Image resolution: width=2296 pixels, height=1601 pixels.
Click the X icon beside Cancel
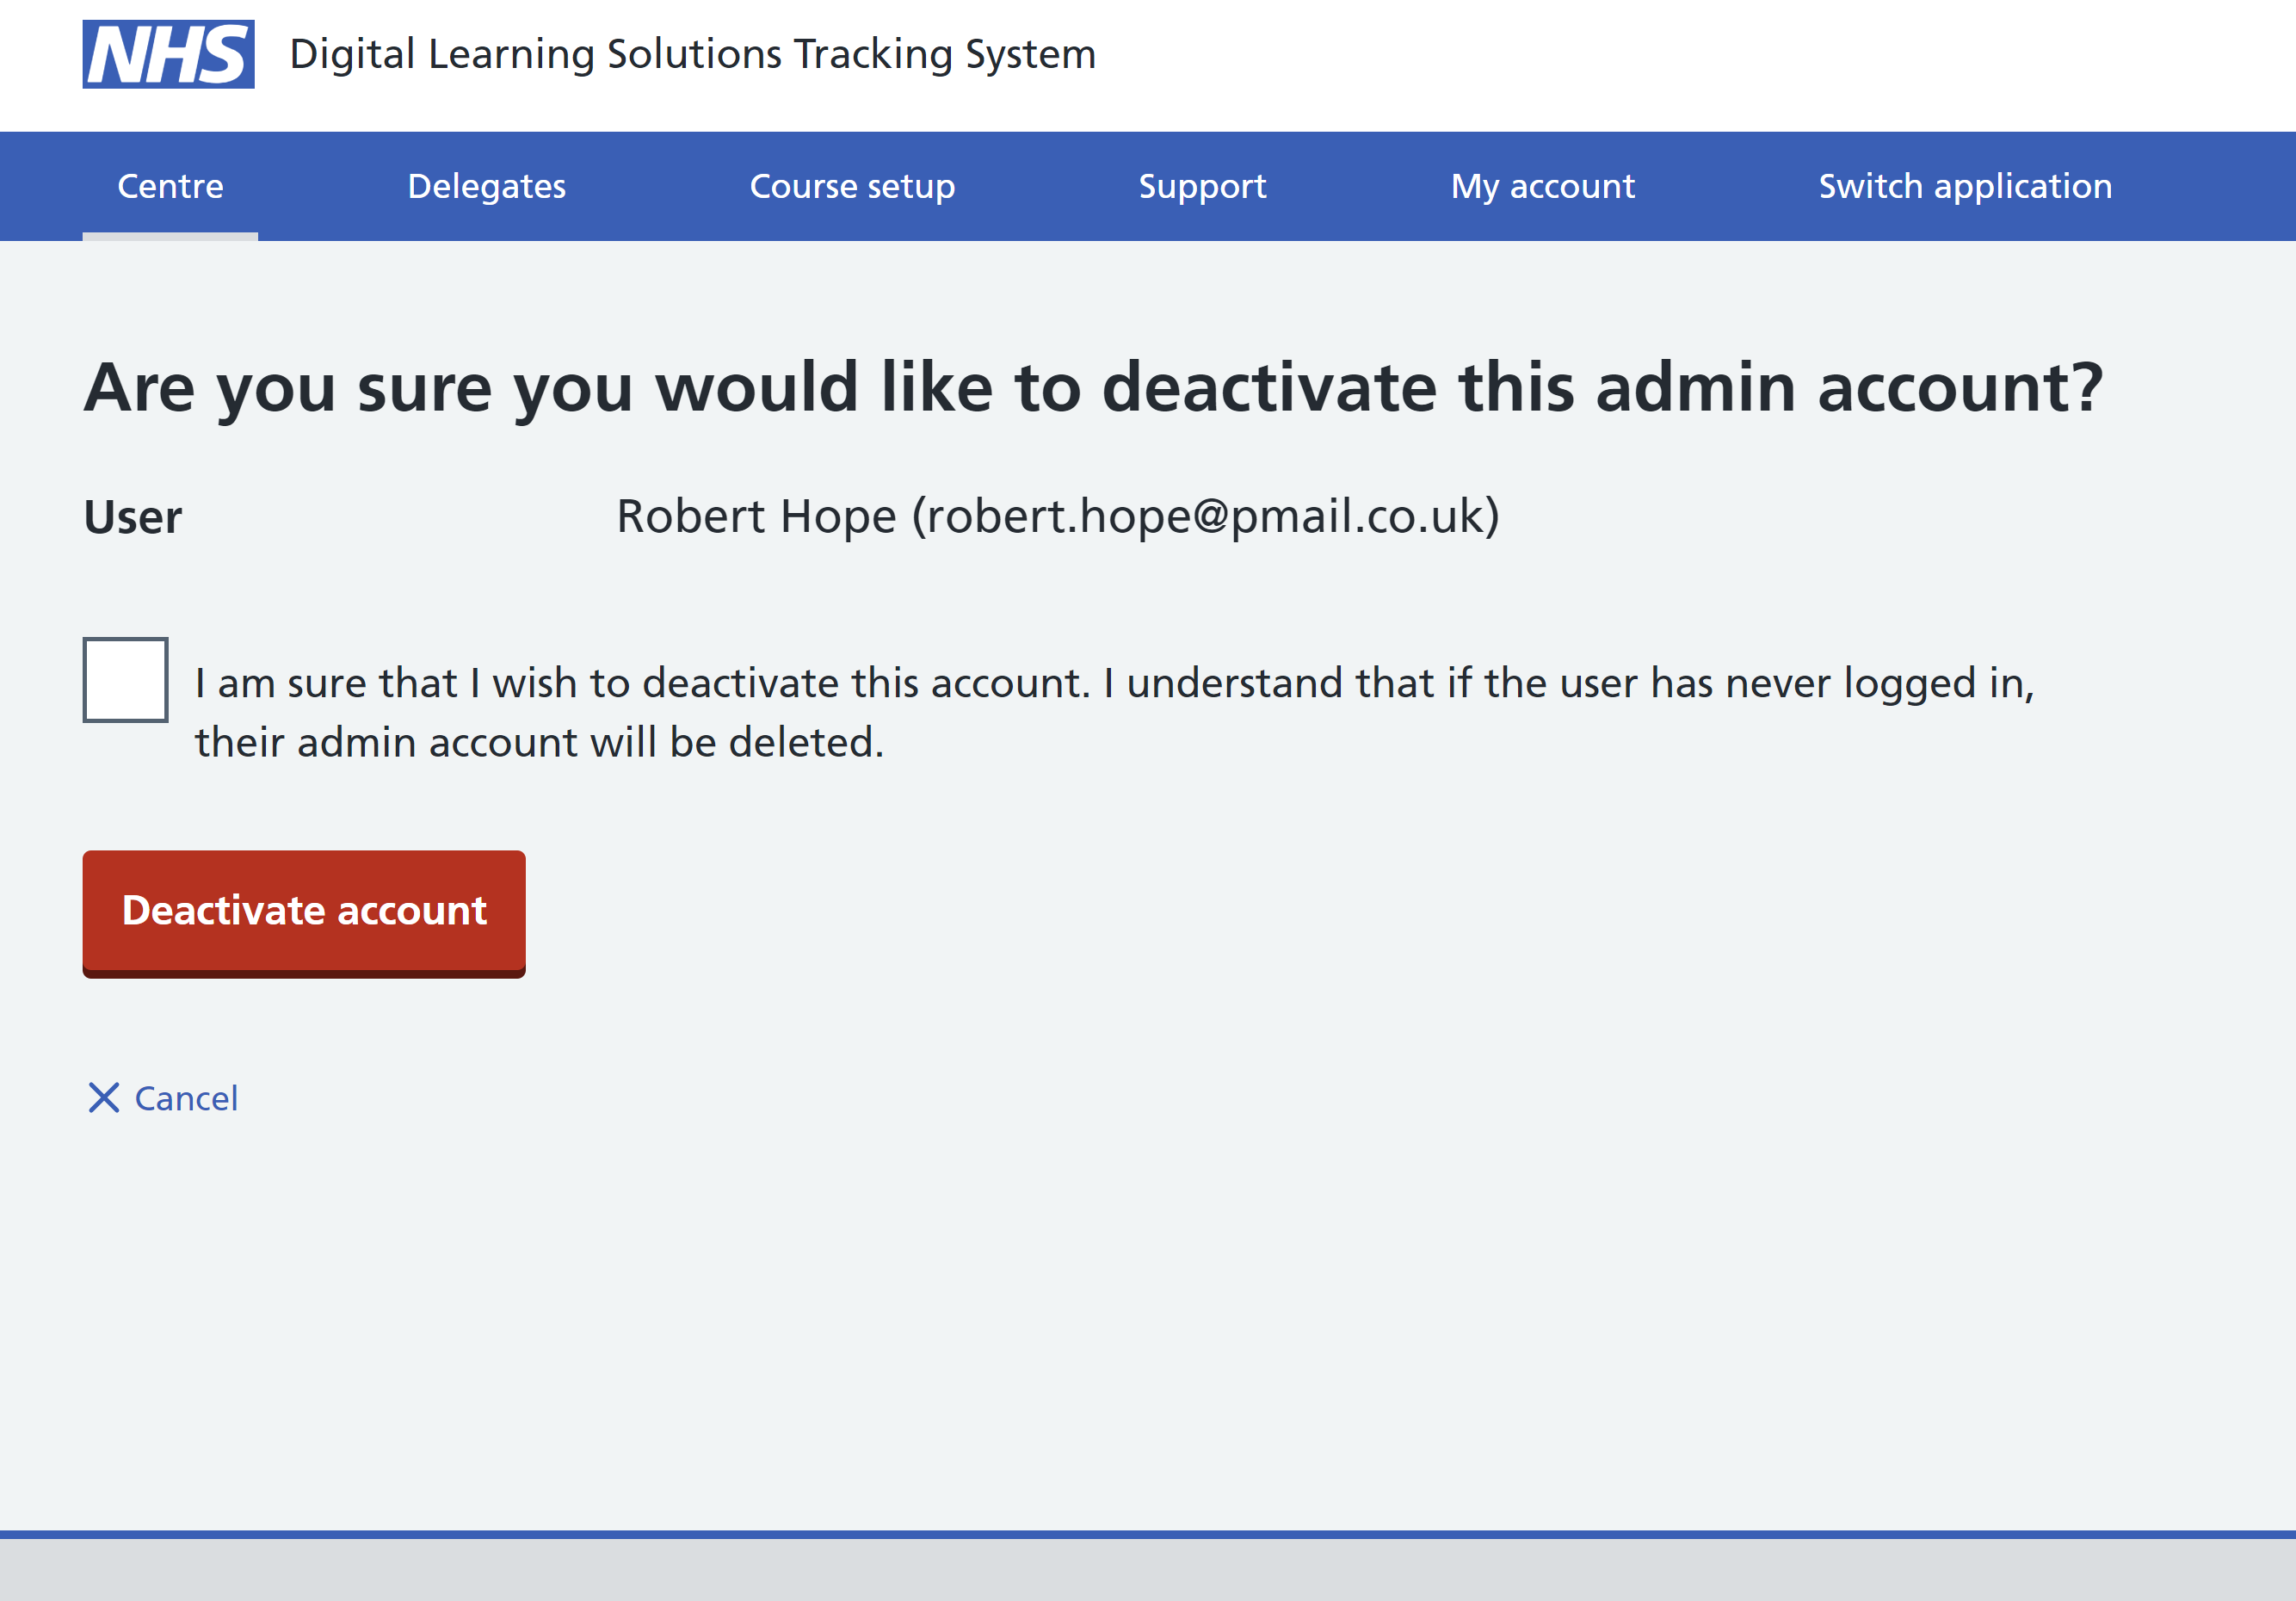coord(104,1097)
